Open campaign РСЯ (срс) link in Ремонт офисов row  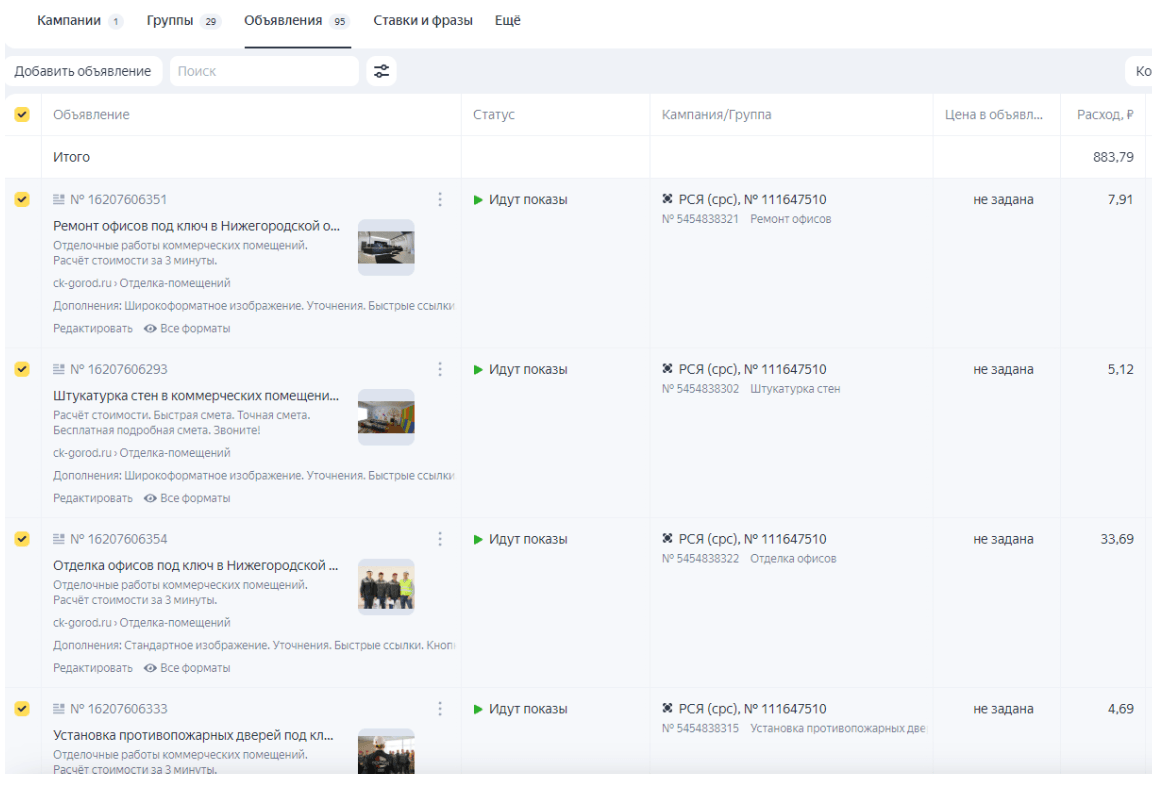pyautogui.click(x=753, y=199)
